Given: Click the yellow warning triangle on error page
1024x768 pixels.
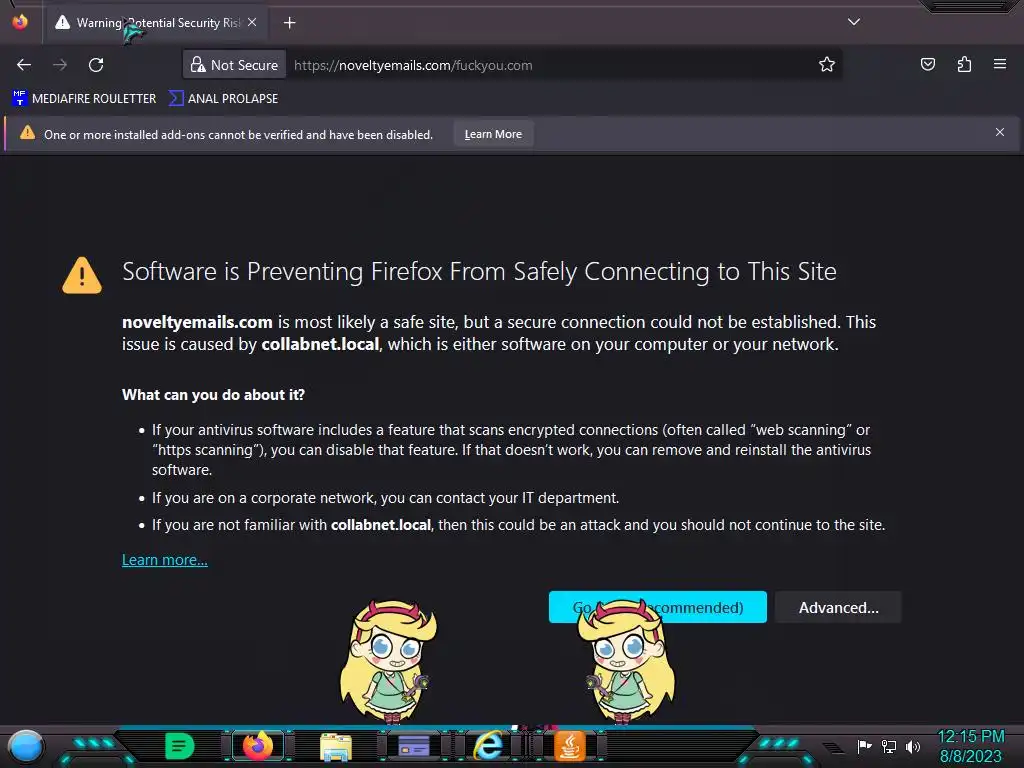Looking at the screenshot, I should point(82,276).
